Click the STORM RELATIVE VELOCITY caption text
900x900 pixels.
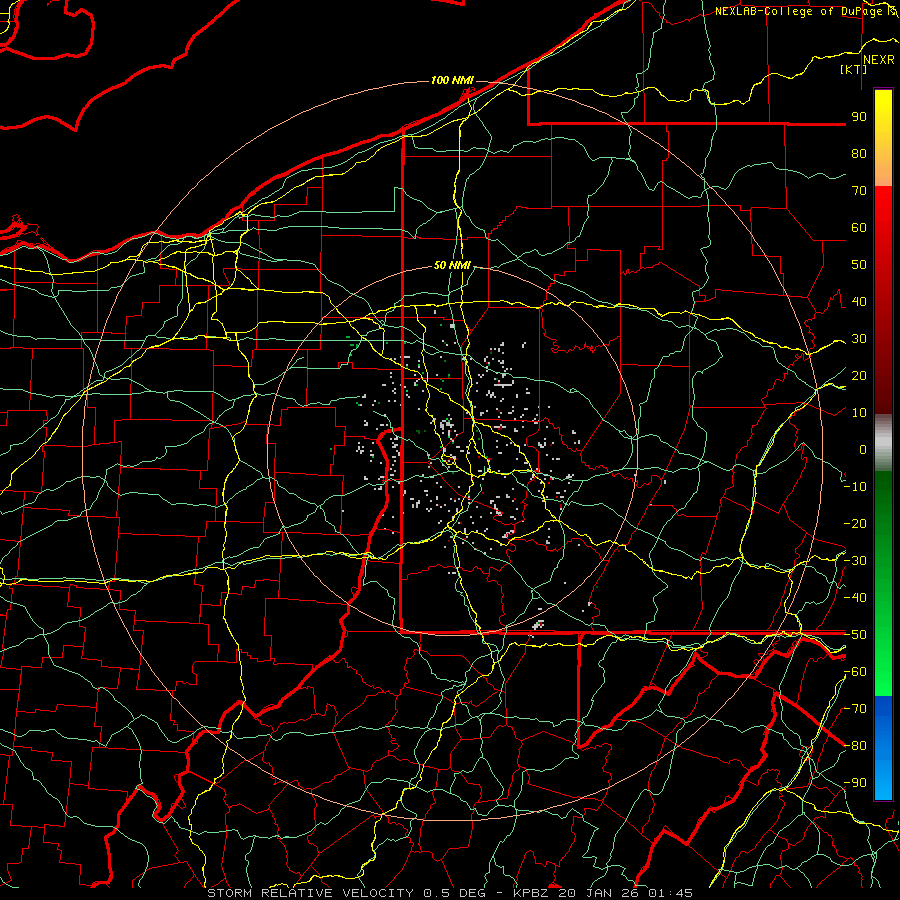(310, 893)
